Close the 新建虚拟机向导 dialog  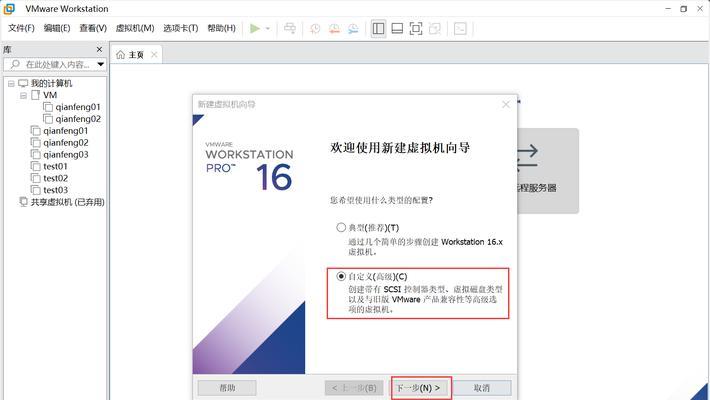click(506, 105)
